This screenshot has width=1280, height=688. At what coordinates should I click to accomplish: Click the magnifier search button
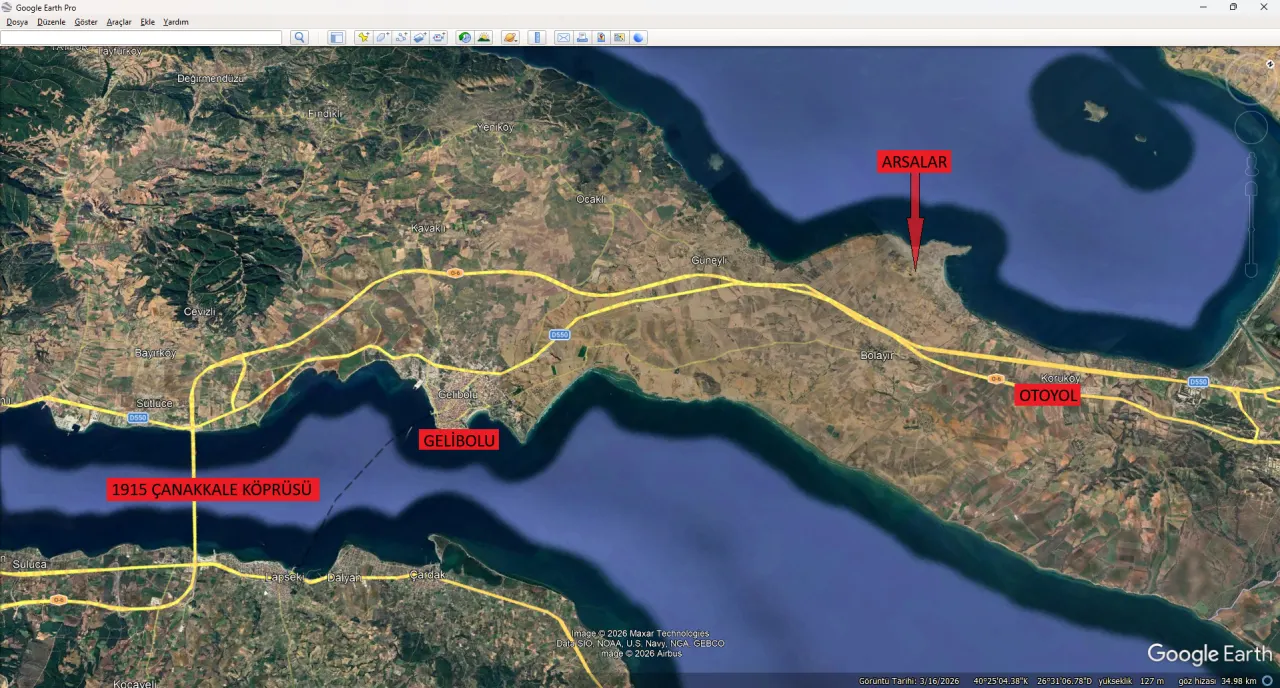tap(299, 37)
